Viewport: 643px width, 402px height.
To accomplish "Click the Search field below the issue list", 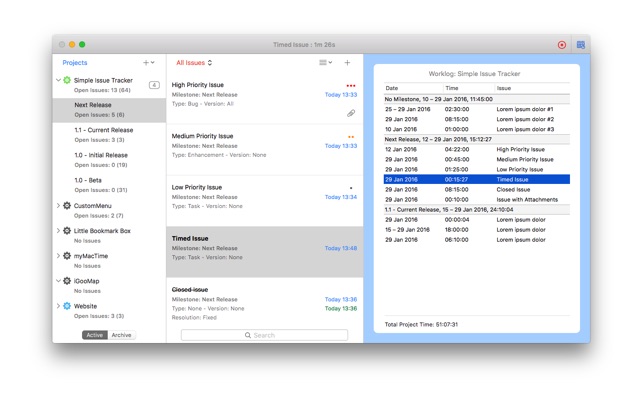I will tap(265, 335).
